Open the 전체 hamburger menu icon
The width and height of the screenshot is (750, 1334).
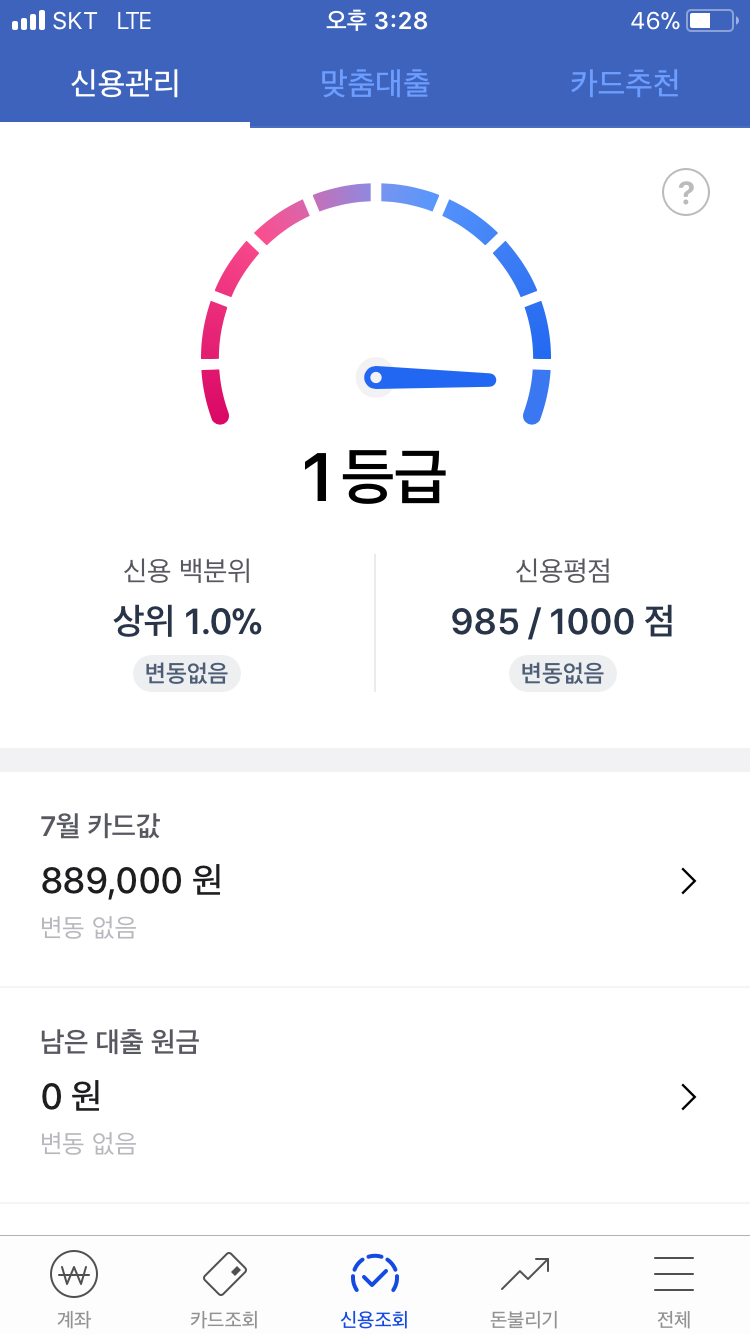pyautogui.click(x=674, y=1274)
